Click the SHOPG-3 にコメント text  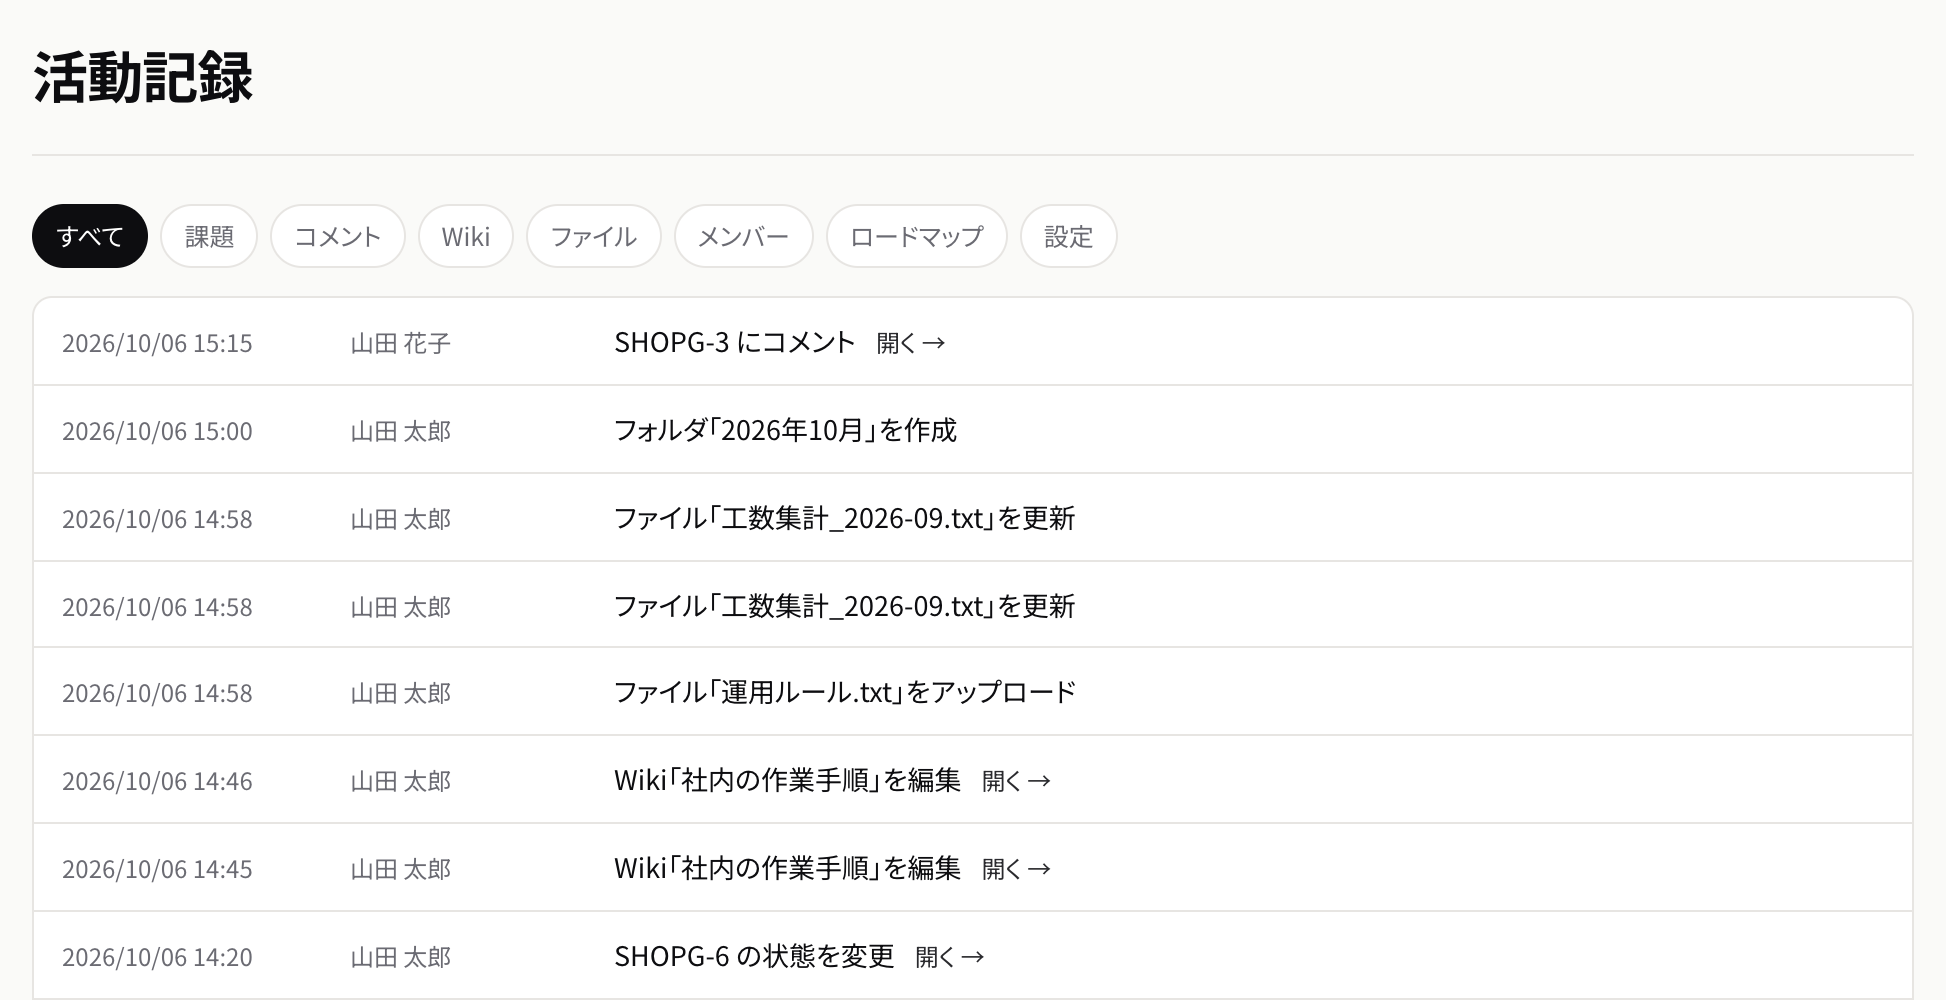735,342
